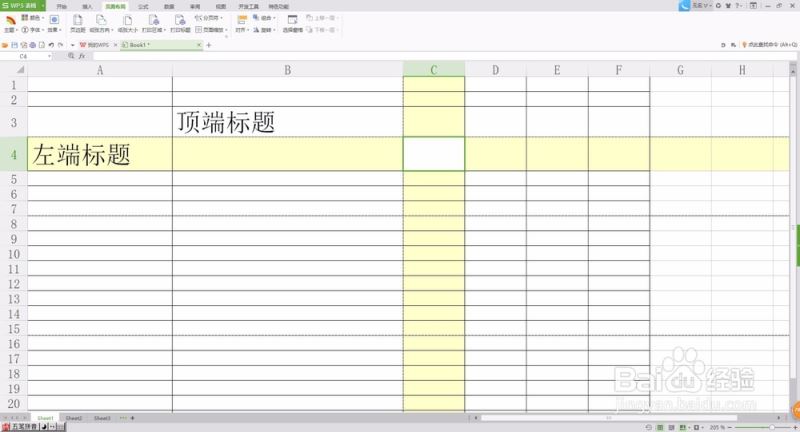Open the 组合 group dropdown
This screenshot has height=432, width=800.
click(264, 18)
